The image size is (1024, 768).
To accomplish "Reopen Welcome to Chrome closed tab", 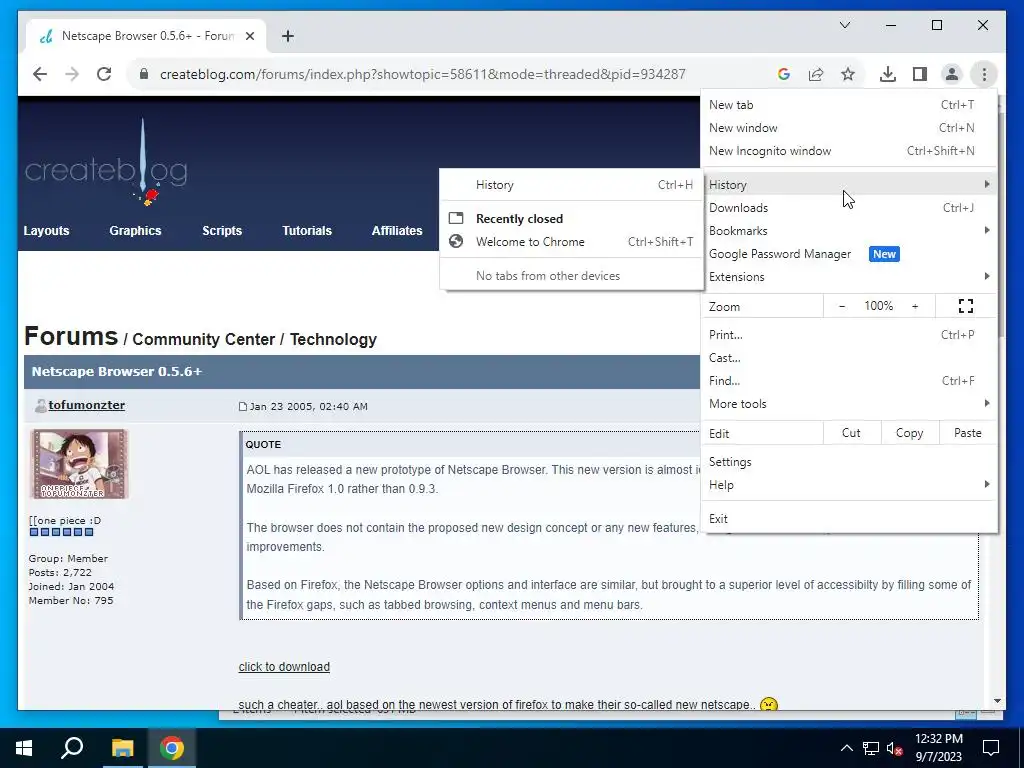I will coord(571,242).
